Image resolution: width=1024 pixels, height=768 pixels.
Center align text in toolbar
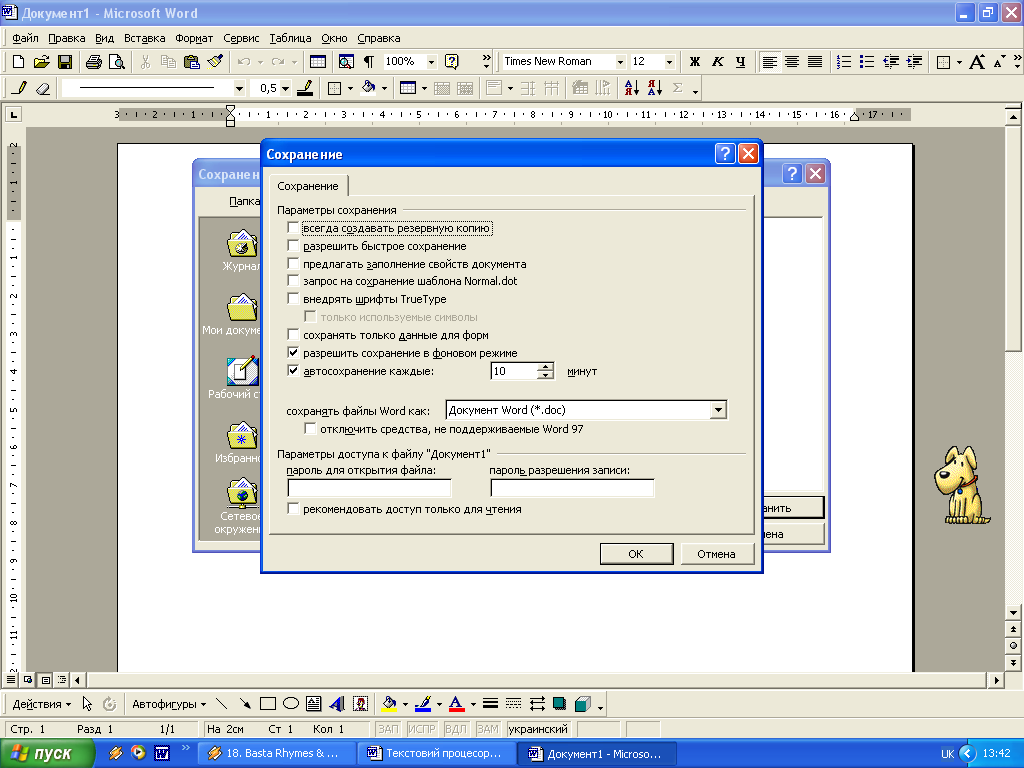pos(792,61)
